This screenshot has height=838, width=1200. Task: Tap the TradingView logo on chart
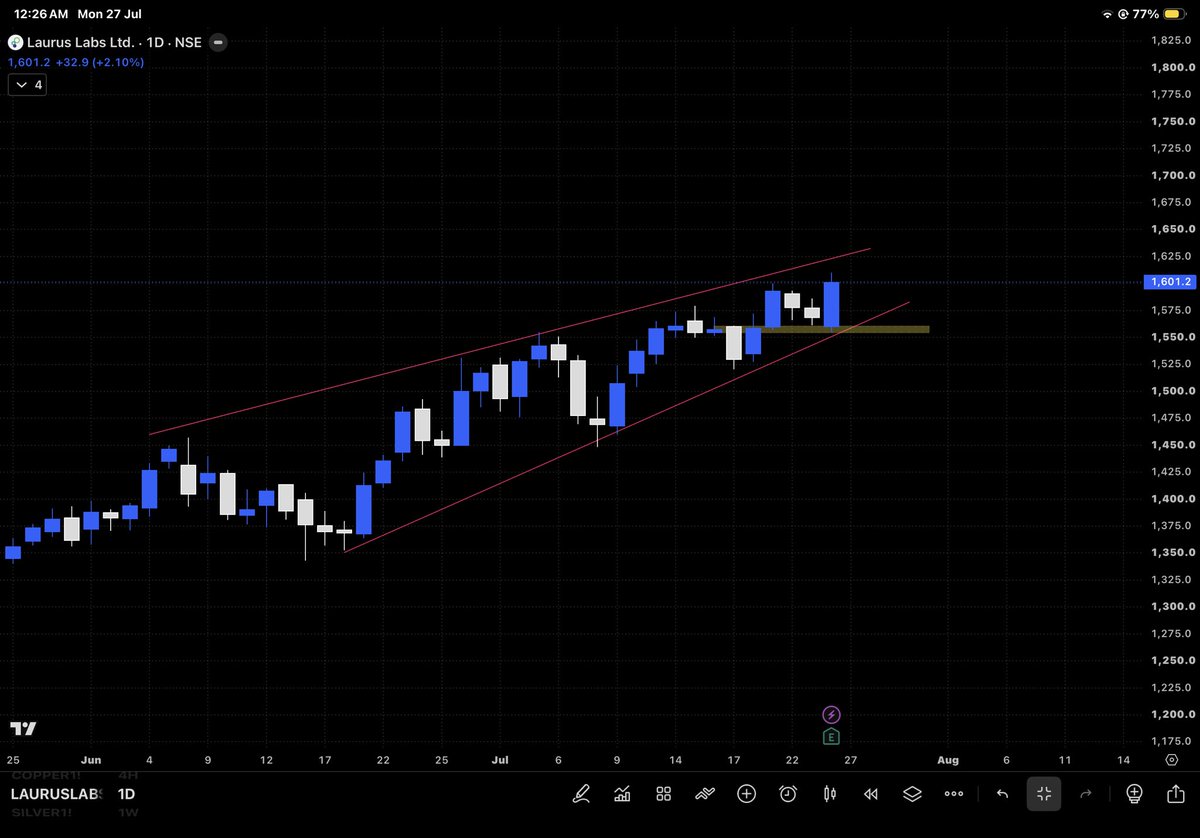coord(24,728)
